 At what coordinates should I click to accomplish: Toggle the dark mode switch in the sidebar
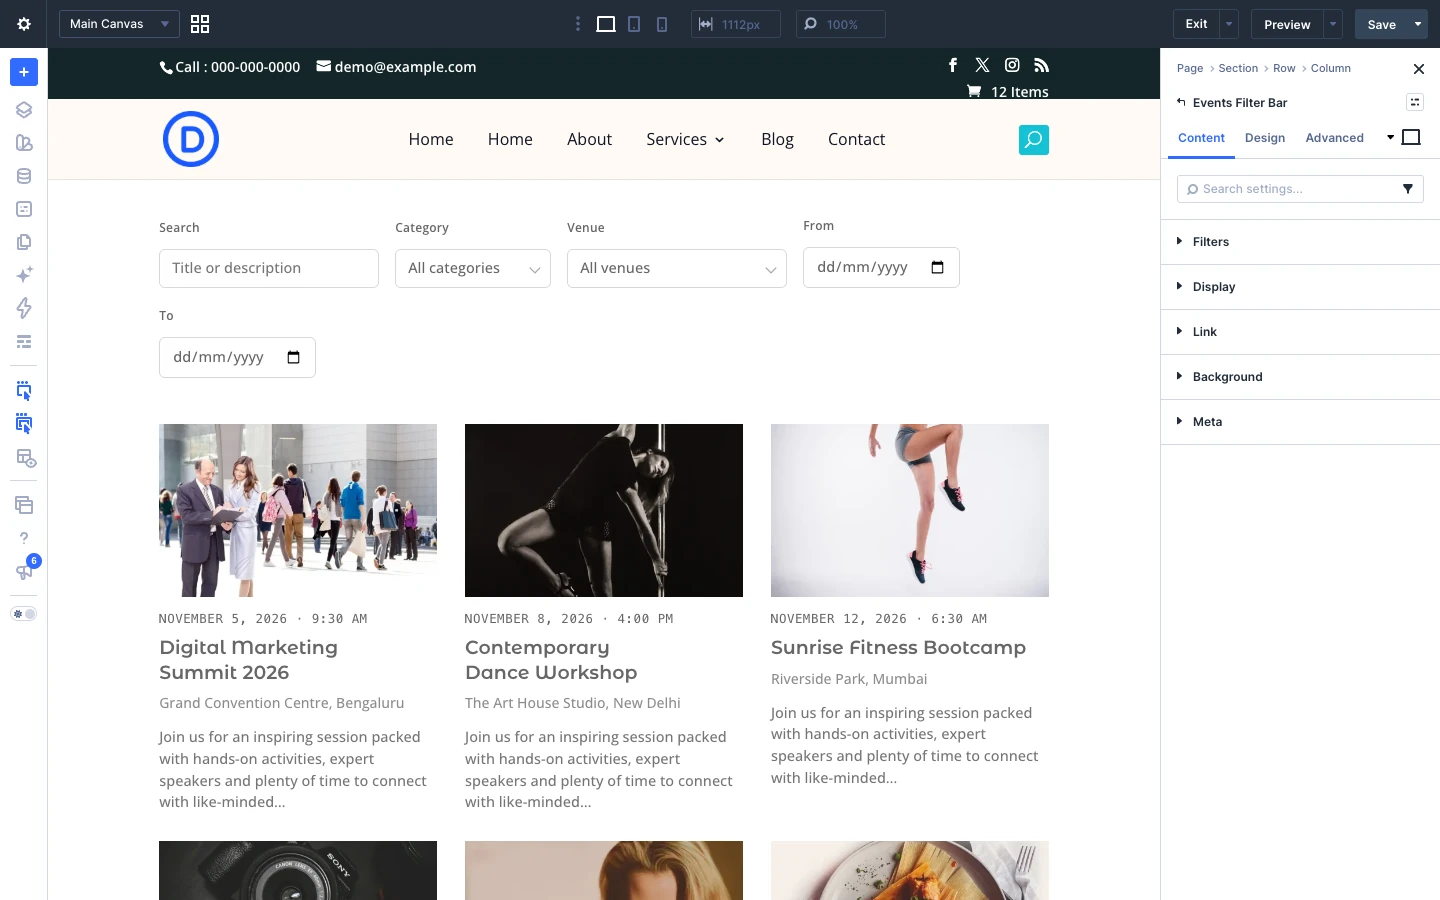tap(24, 614)
